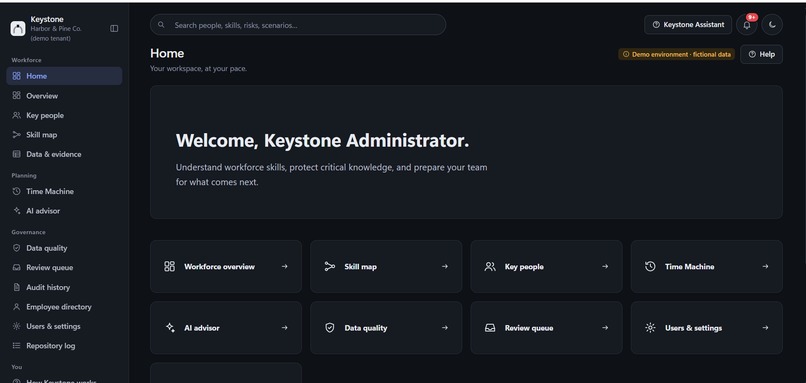Open AI advisor in sidebar

(64, 211)
